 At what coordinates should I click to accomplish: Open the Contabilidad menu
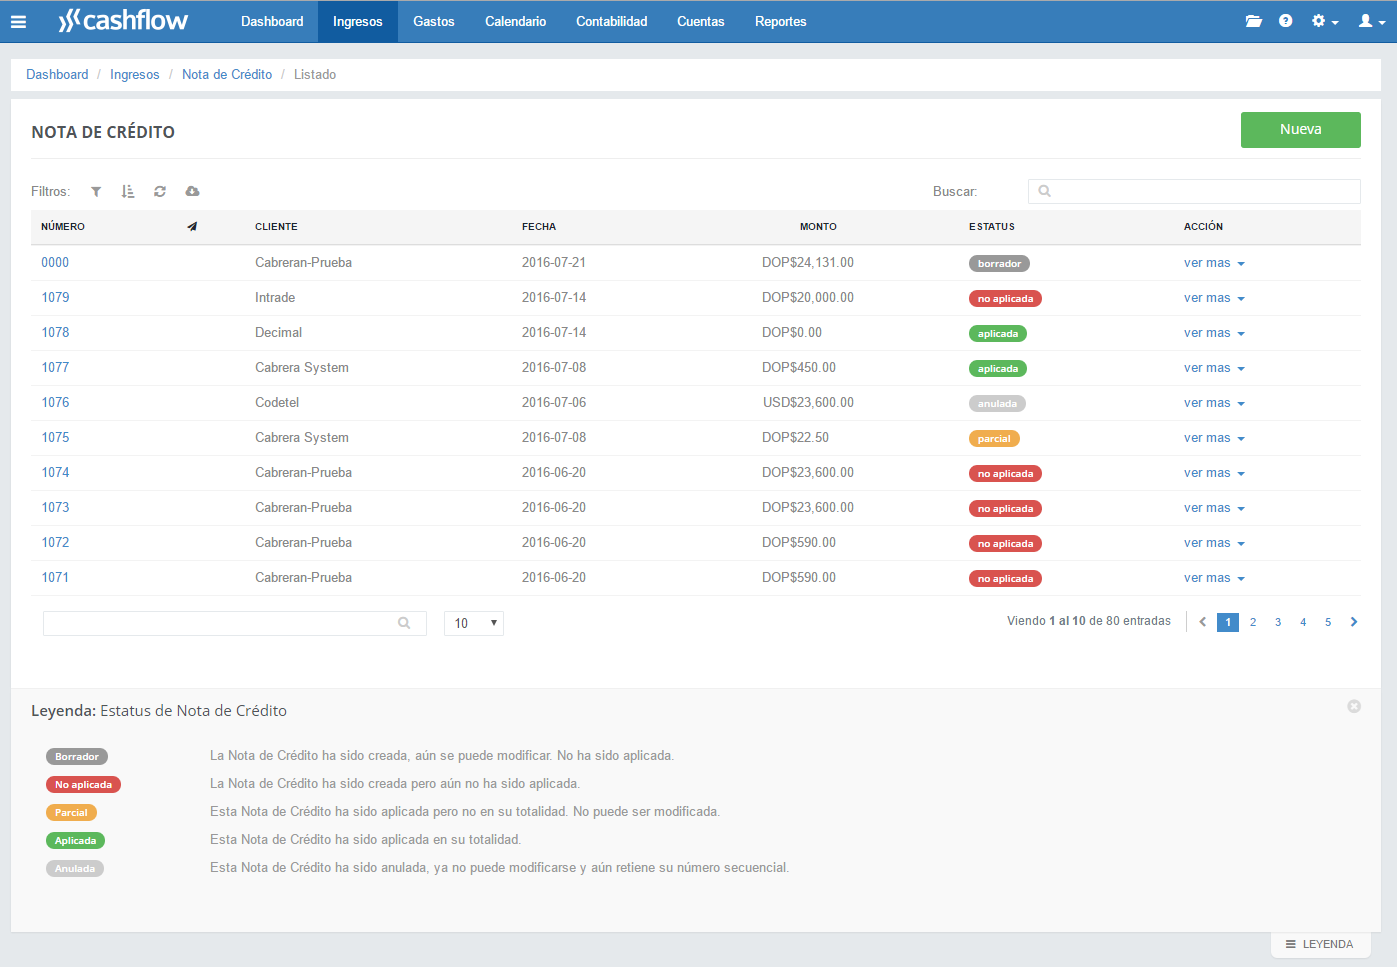[611, 21]
